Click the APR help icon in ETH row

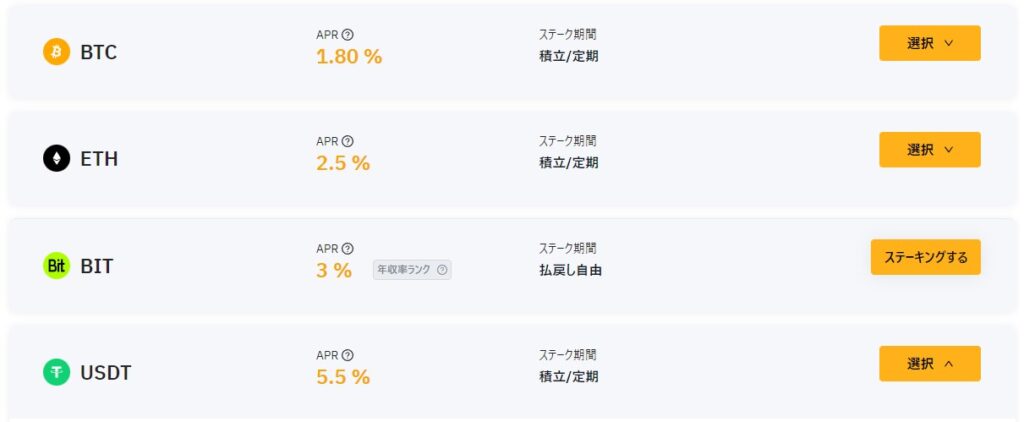coord(347,142)
